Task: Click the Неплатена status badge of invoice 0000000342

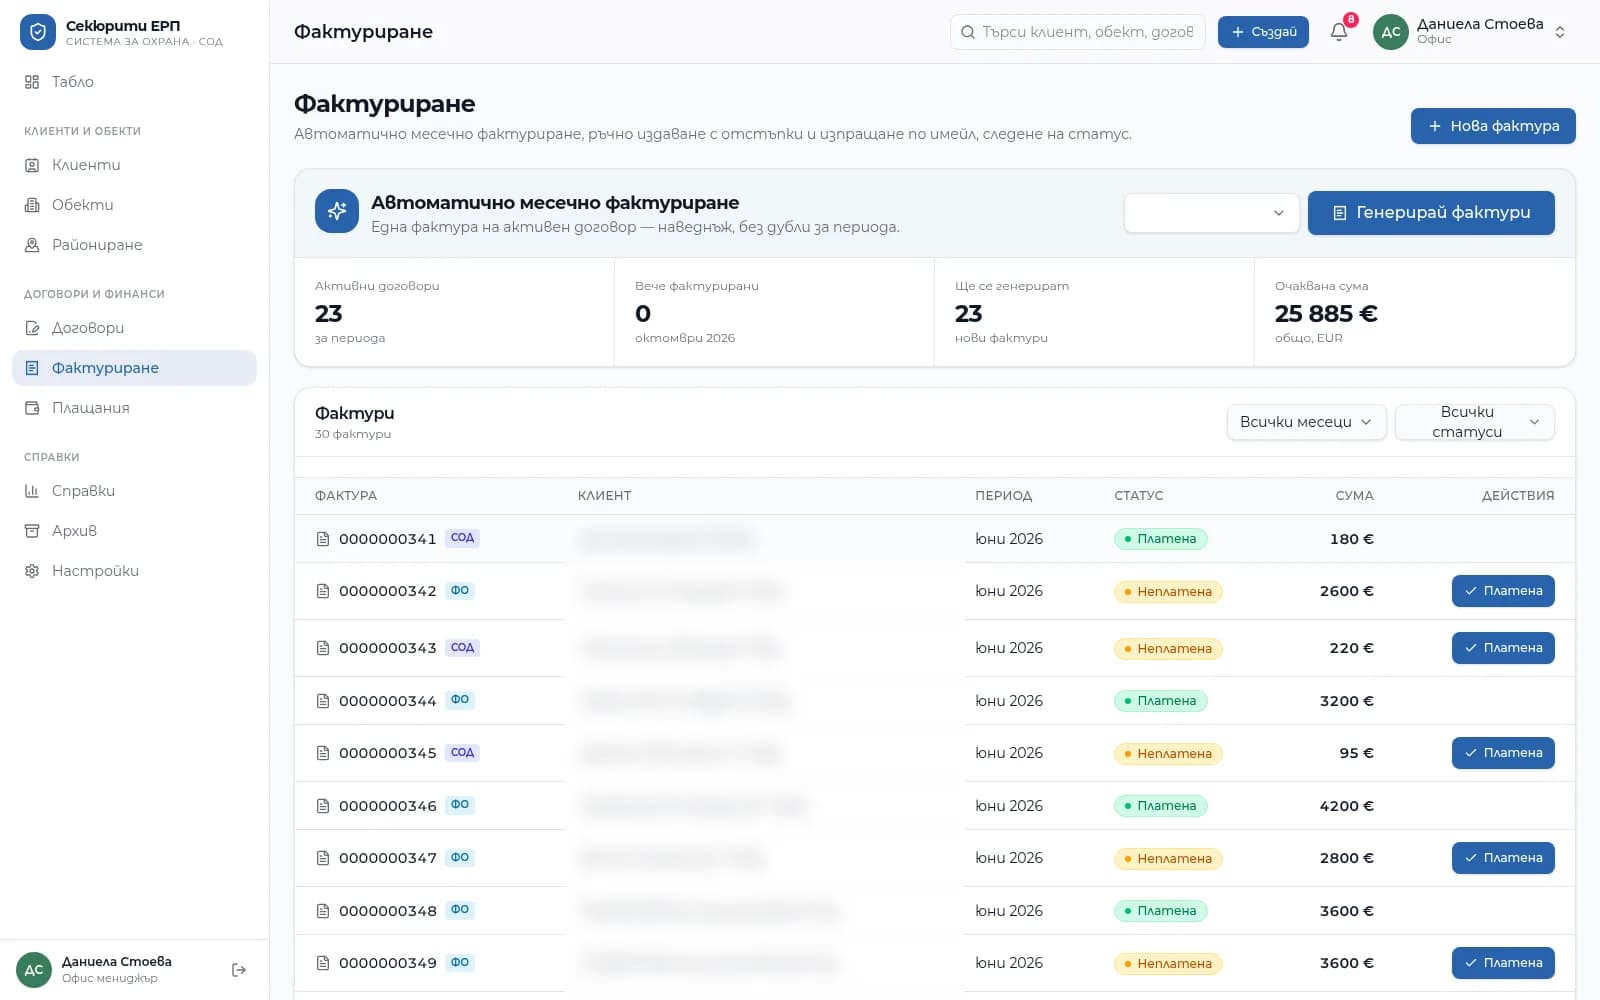Action: coord(1168,592)
